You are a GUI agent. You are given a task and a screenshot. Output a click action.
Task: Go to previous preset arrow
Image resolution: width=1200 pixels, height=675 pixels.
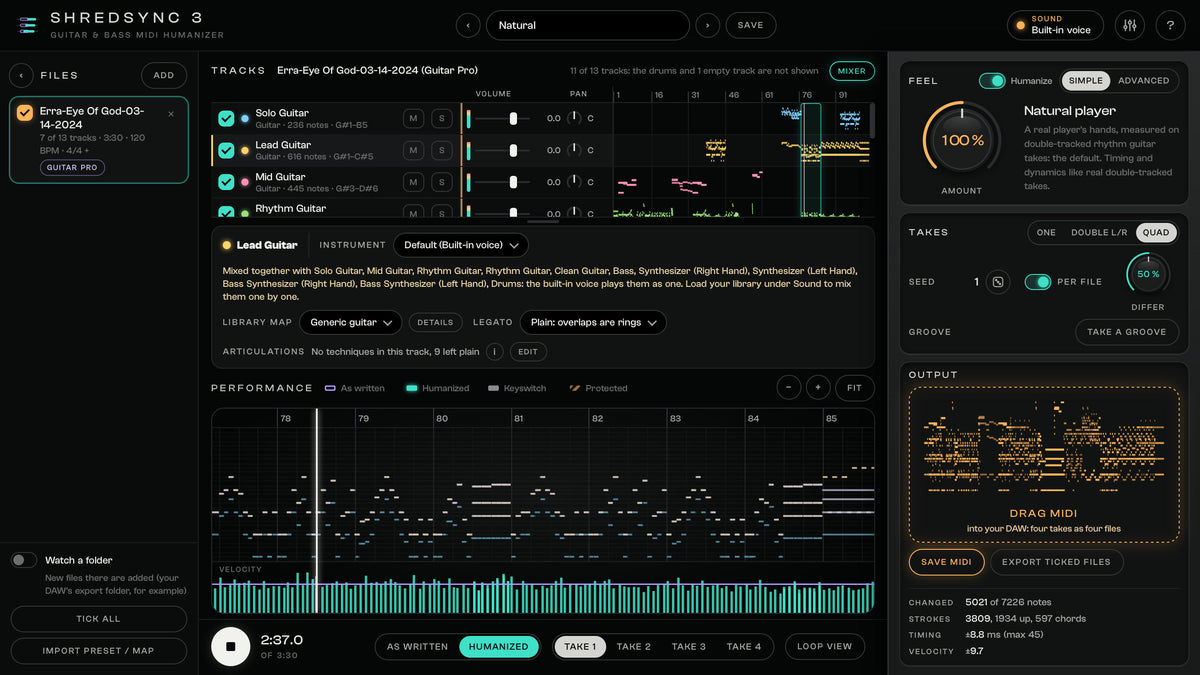click(x=468, y=25)
